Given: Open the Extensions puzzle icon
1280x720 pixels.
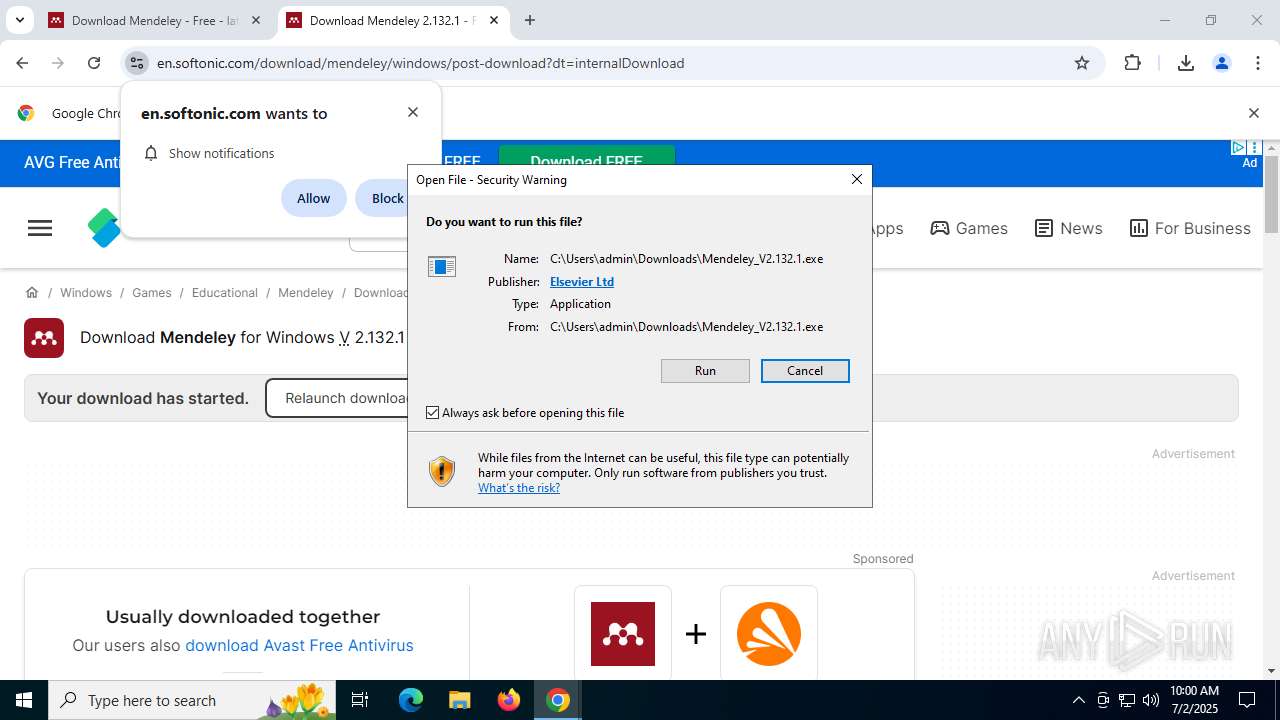Looking at the screenshot, I should [x=1132, y=63].
